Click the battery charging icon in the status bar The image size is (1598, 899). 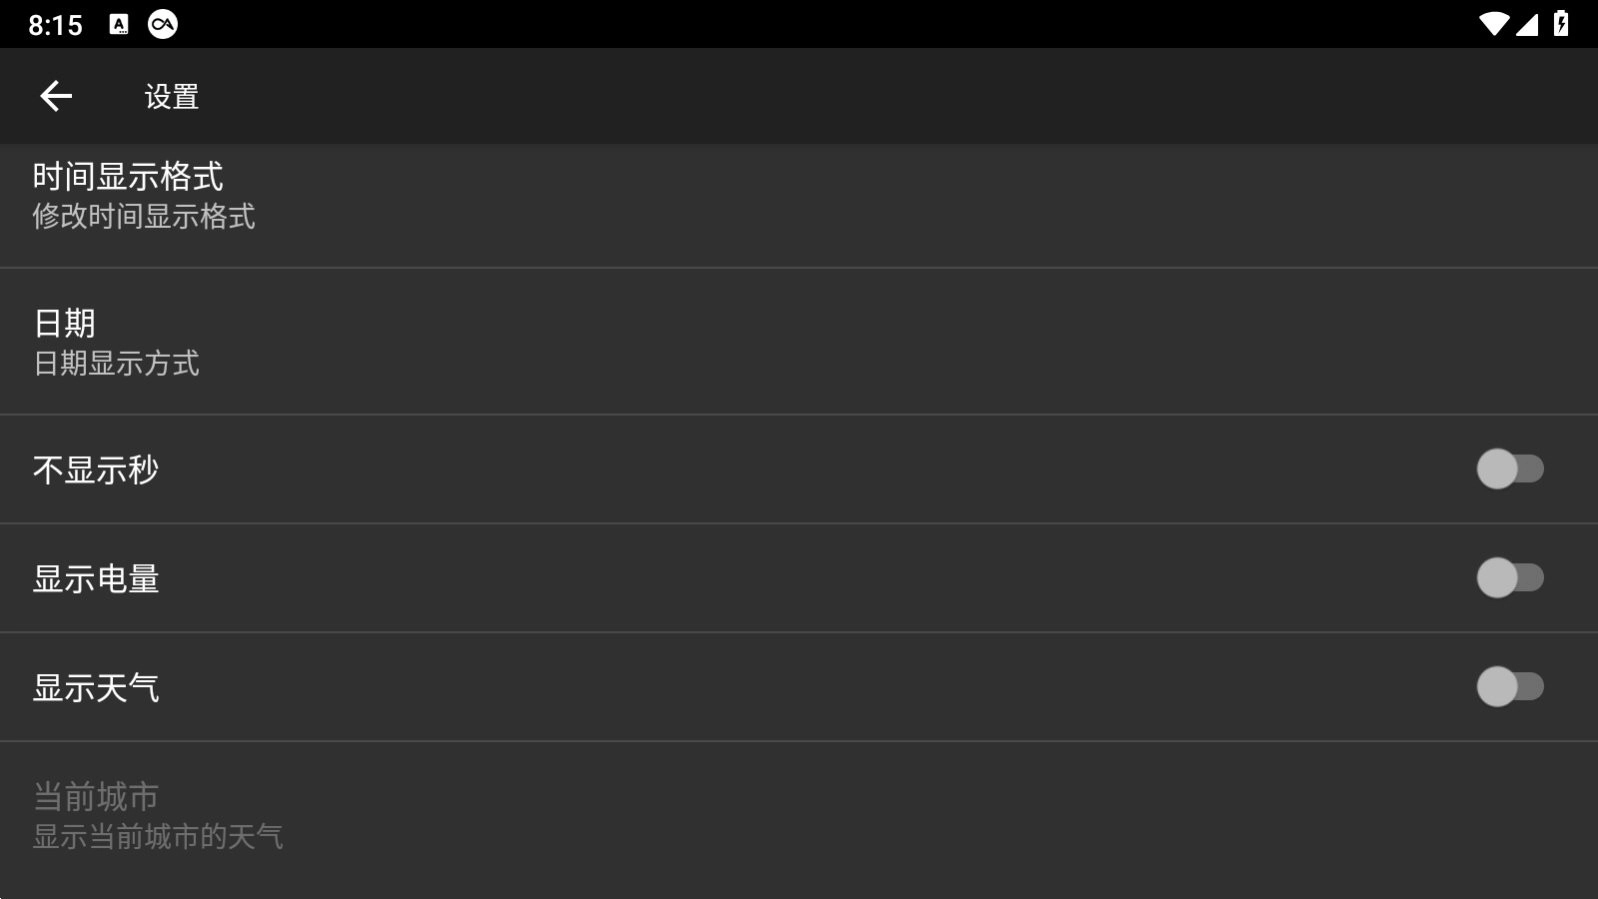coord(1561,24)
